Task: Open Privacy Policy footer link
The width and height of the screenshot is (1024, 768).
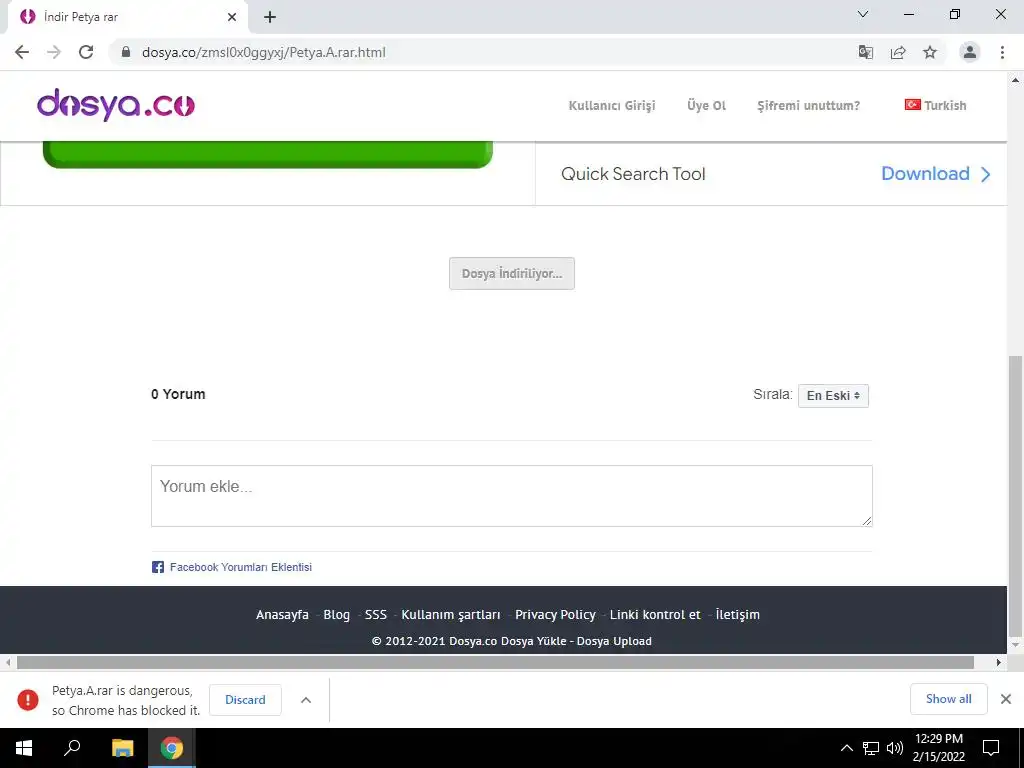Action: 555,615
